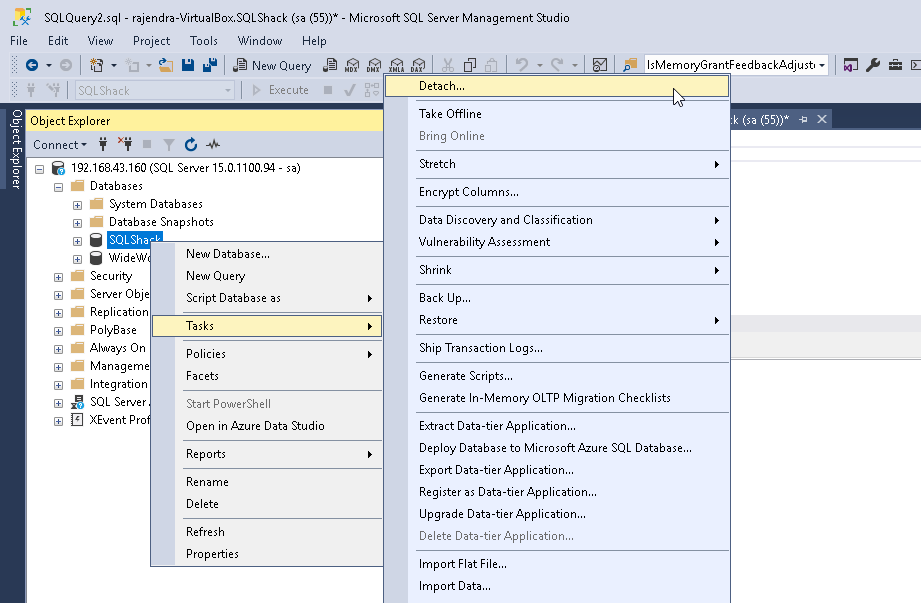
Task: Select Generate Scripts... from the submenu
Action: point(465,376)
